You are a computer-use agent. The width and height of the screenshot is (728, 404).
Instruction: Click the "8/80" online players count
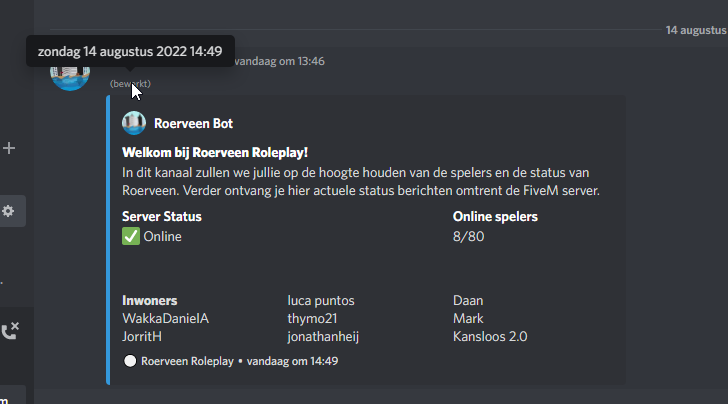(470, 236)
